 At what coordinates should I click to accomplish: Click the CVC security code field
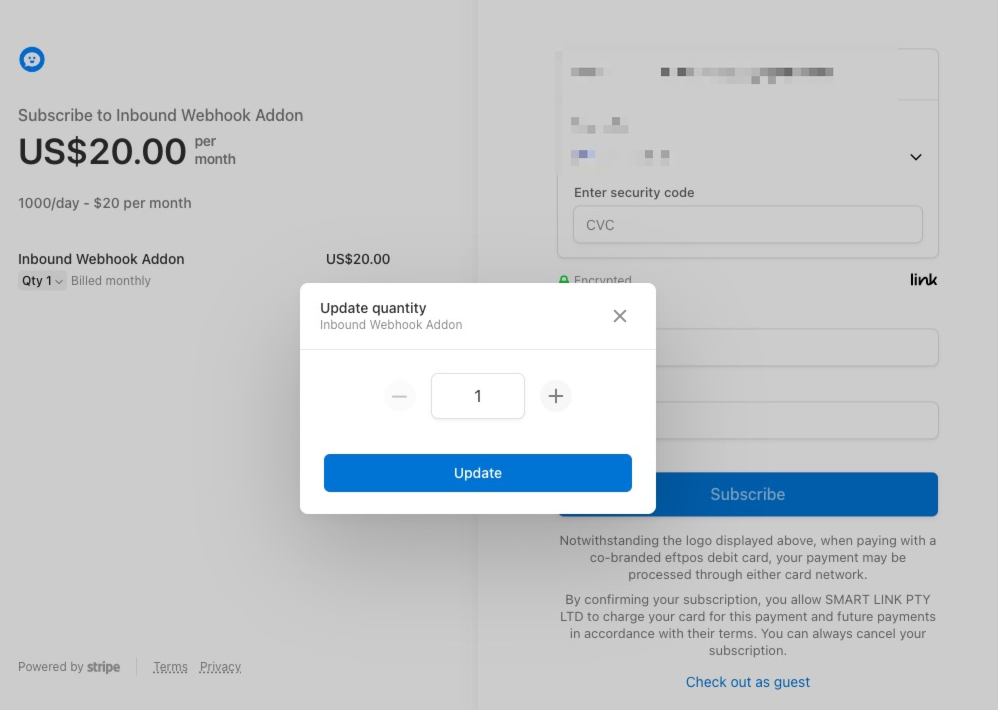tap(748, 225)
